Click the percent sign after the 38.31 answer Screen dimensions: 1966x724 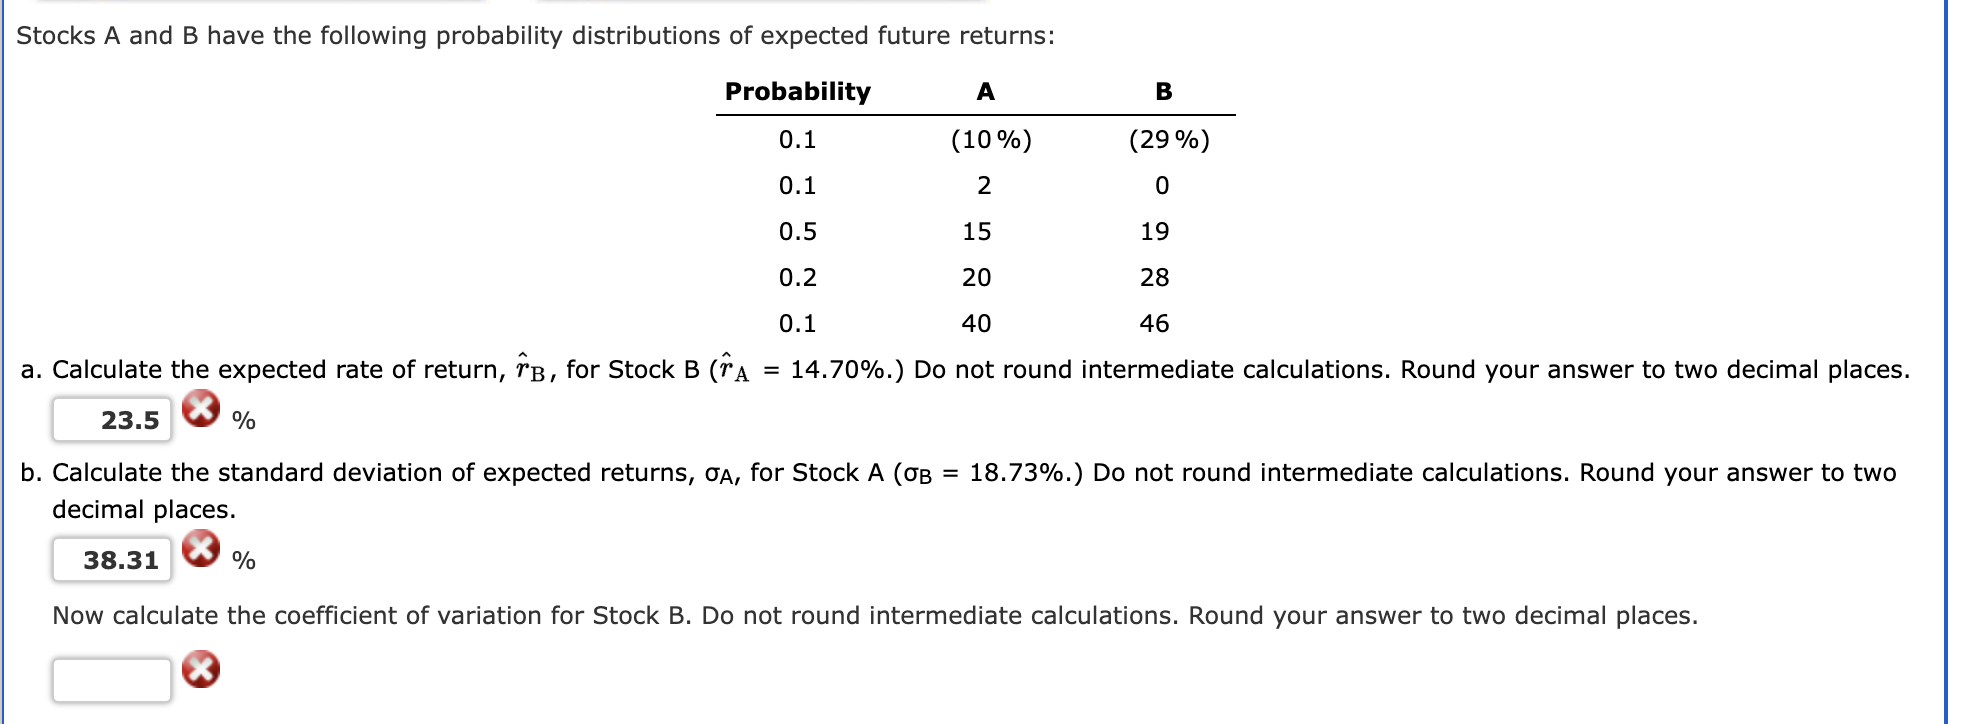tap(245, 562)
